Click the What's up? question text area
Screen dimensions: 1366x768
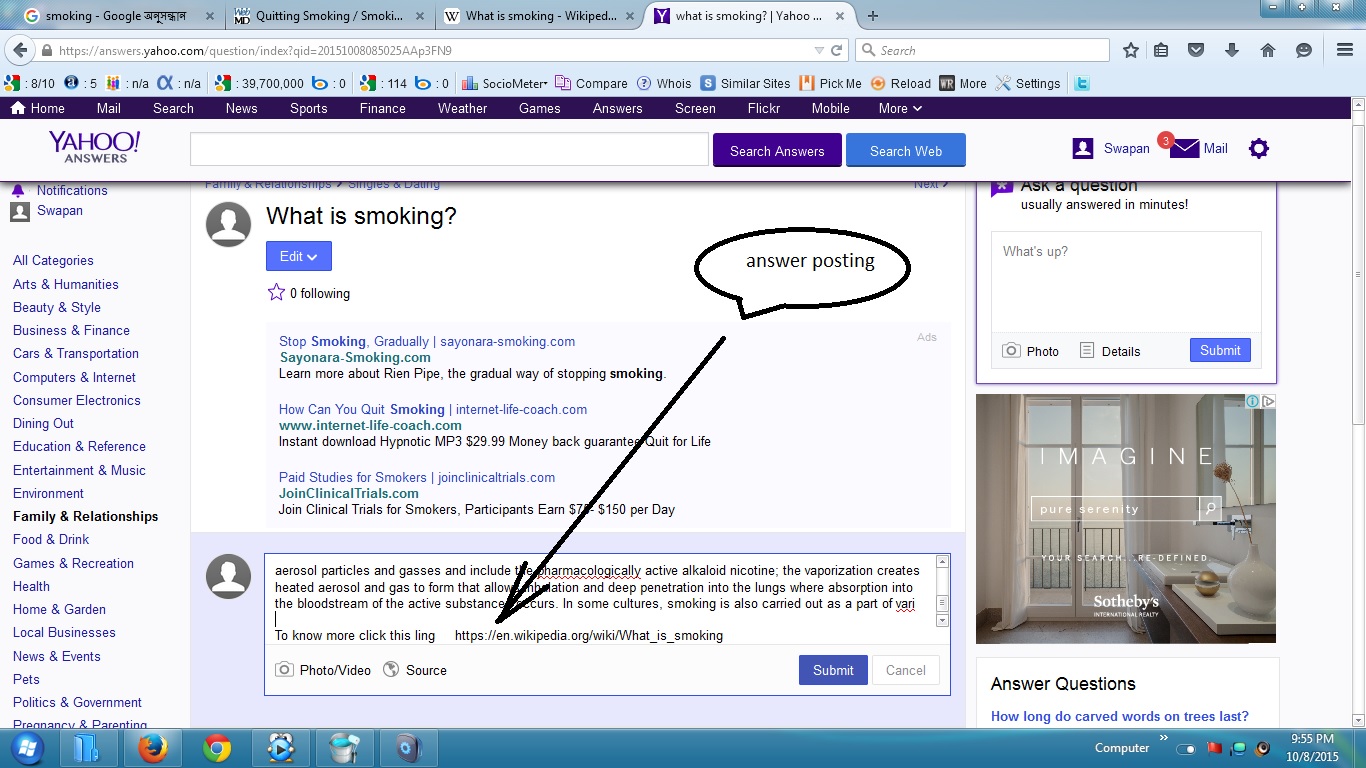tap(1126, 284)
